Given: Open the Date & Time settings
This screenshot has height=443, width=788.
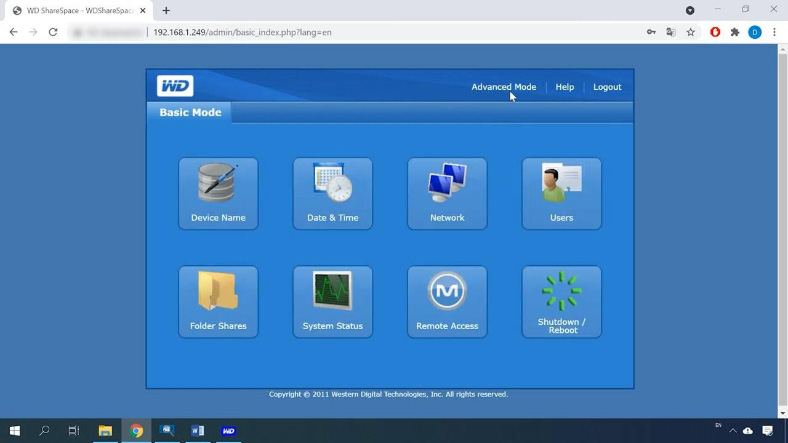Looking at the screenshot, I should 333,194.
